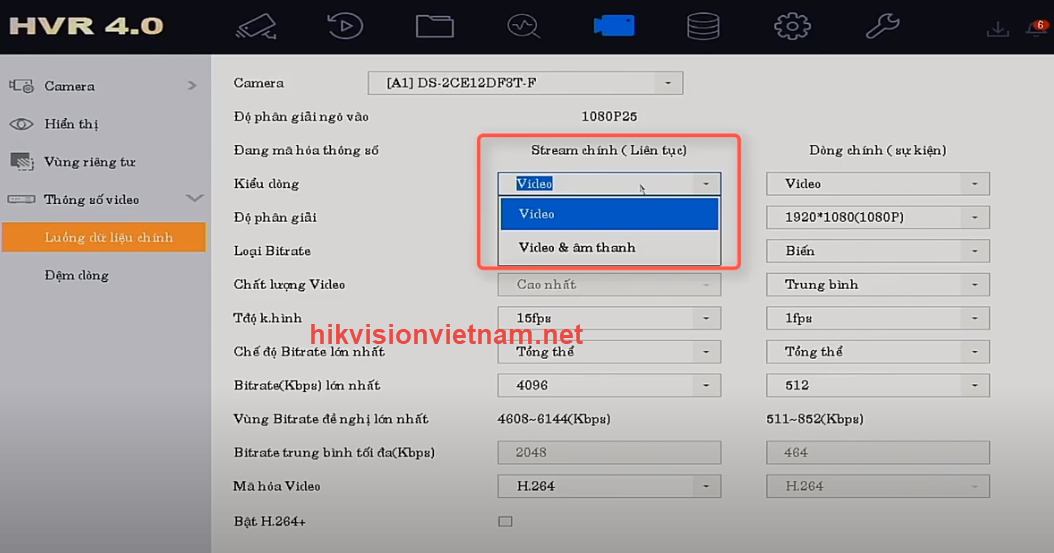The width and height of the screenshot is (1054, 553).
Task: Expand the main stream Tốc k.hình 15fps dropdown
Action: 609,318
